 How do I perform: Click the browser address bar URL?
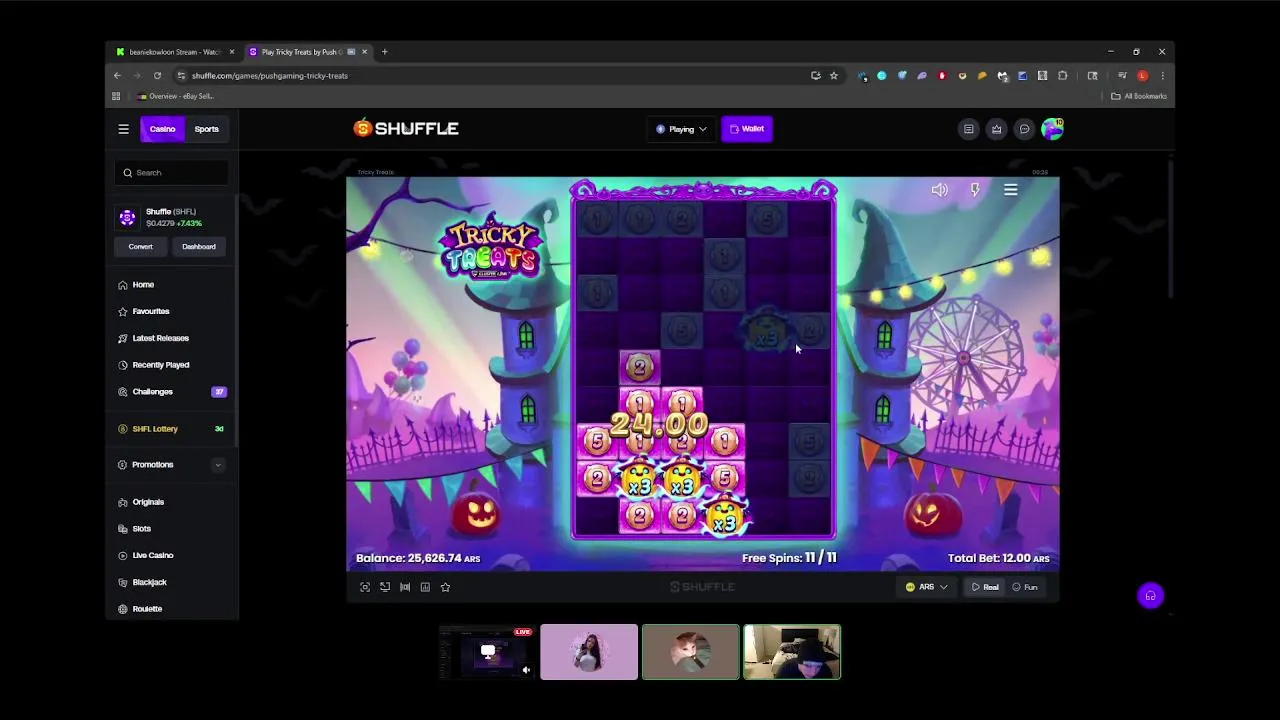coord(270,76)
